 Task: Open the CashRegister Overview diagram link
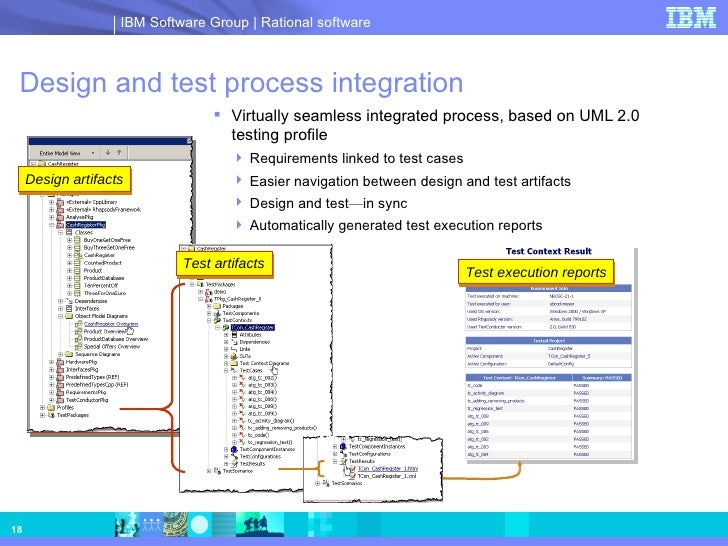[111, 324]
